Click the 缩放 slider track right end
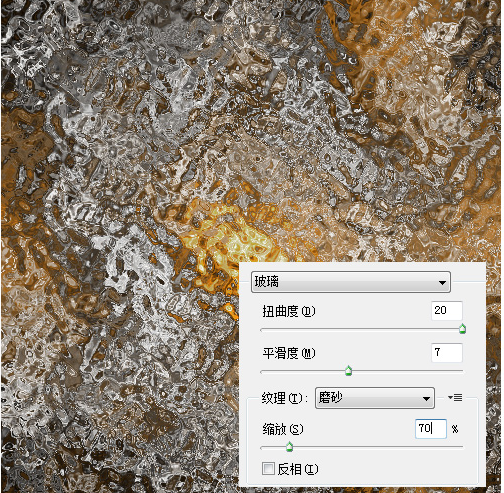Screen dimensions: 504x493 click(x=461, y=447)
